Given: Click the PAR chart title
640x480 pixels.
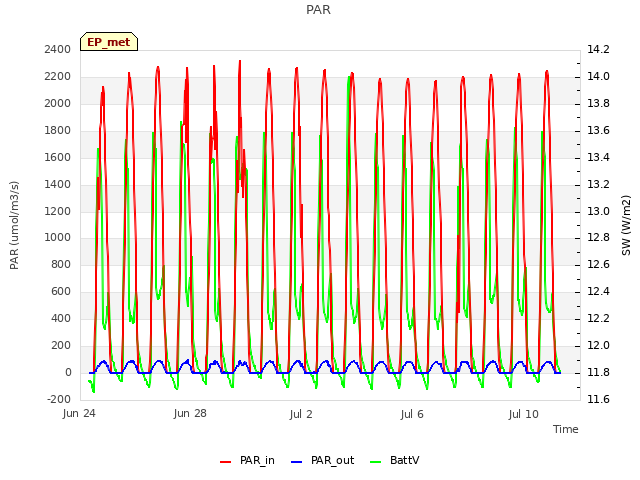Looking at the screenshot, I should coord(318,9).
